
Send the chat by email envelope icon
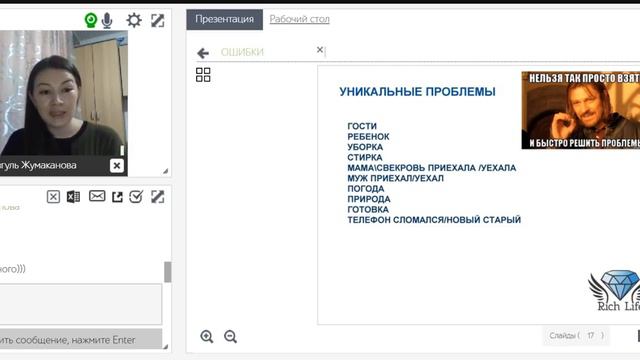point(97,196)
